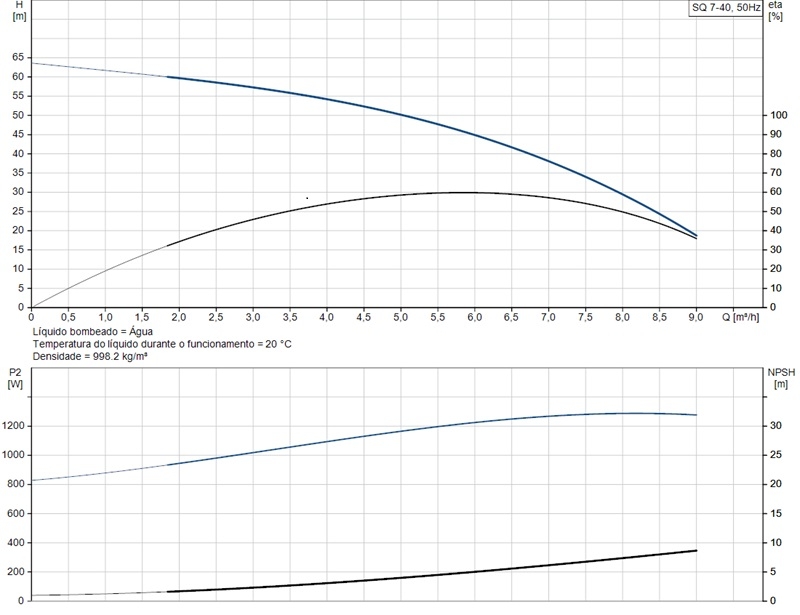This screenshot has height=615, width=800.
Task: Click the "3,0" flow axis tick
Action: click(253, 317)
